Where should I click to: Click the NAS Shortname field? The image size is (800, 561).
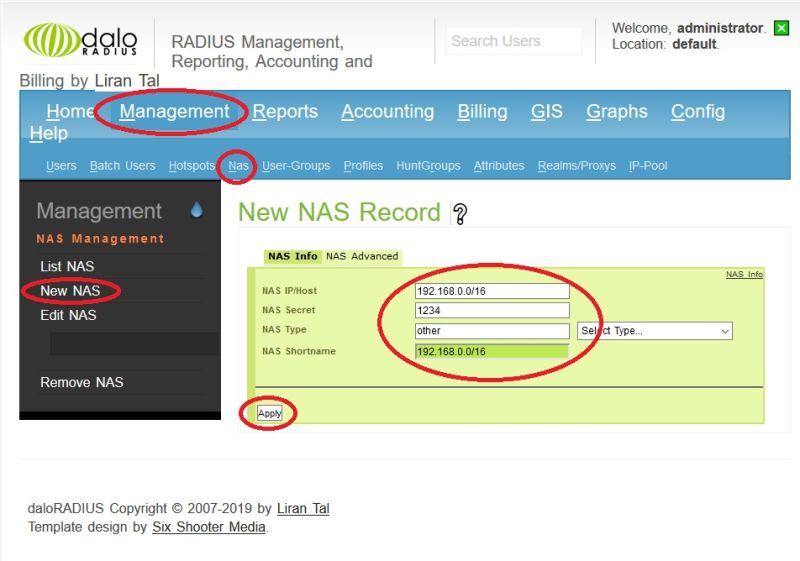point(492,351)
